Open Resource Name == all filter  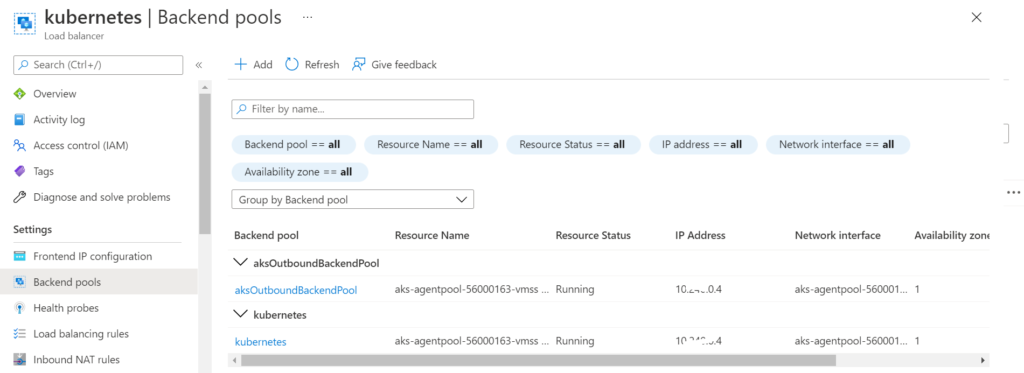[430, 145]
